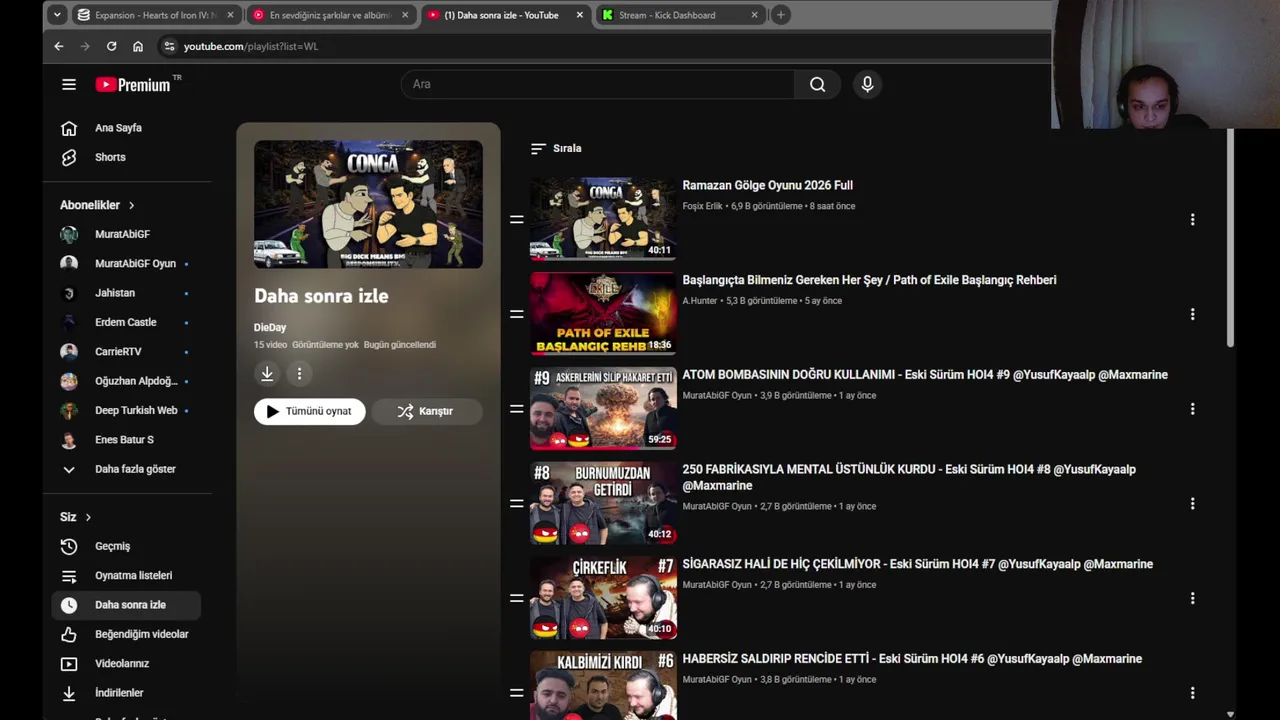
Task: Close the Daha sonra izle YouTube tab
Action: coord(580,15)
